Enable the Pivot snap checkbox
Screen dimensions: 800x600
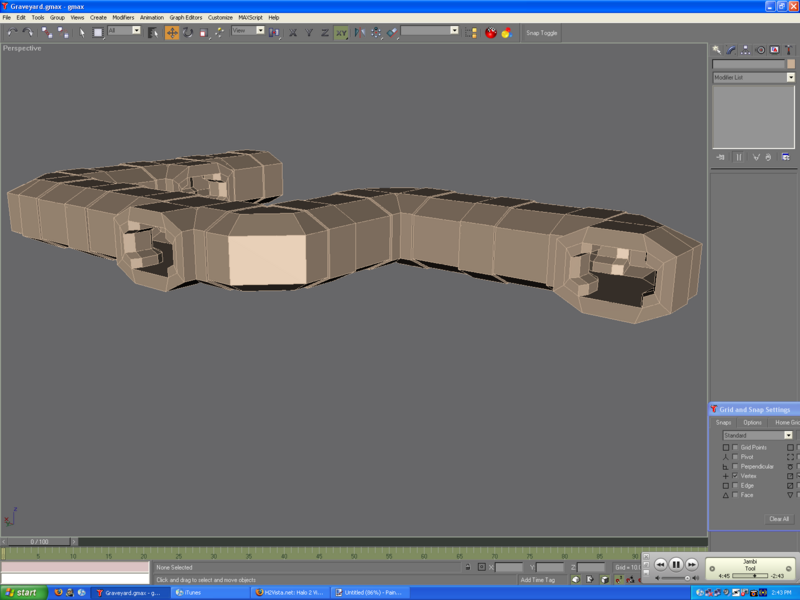tap(735, 457)
